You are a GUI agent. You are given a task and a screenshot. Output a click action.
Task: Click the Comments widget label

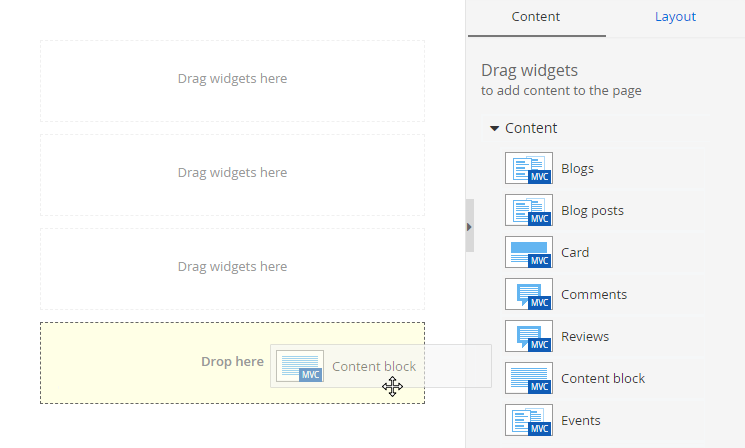[x=594, y=294]
